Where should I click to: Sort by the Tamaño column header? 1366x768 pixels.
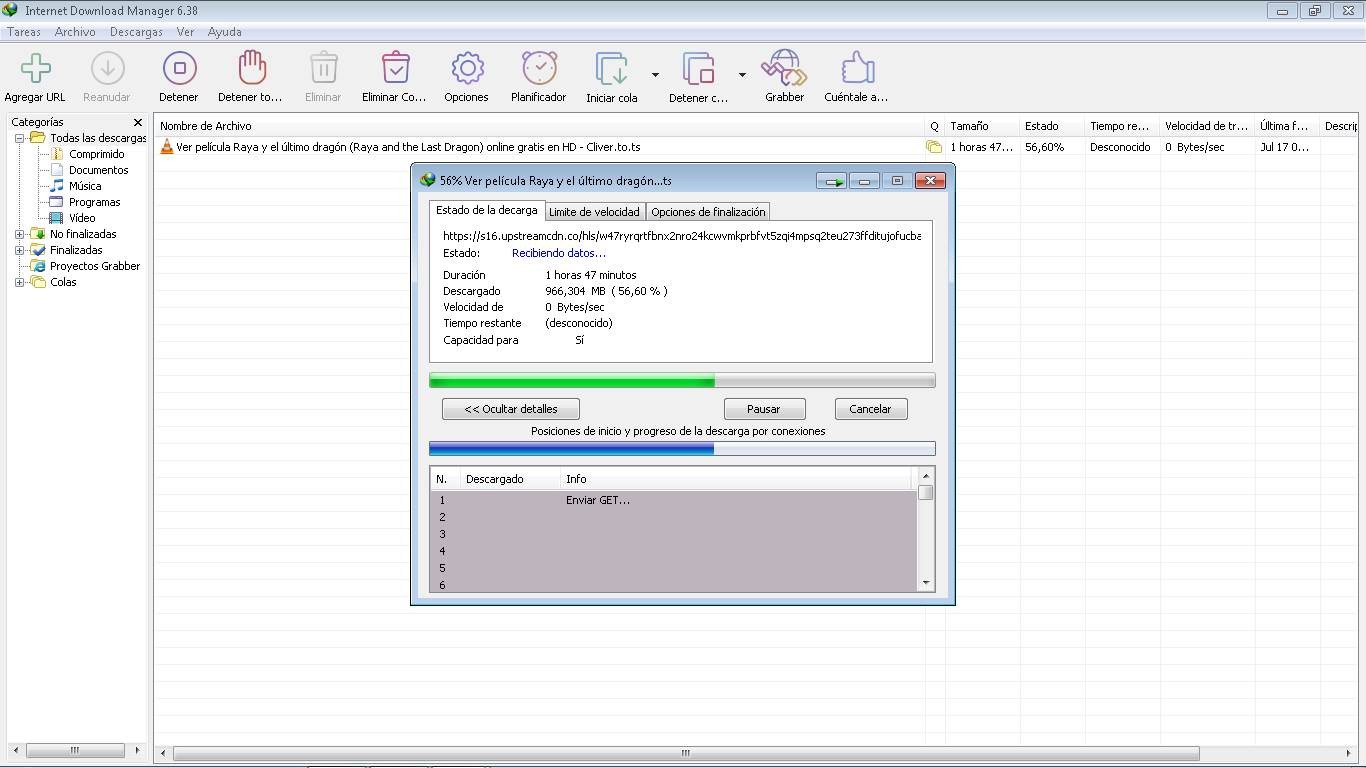pos(982,126)
